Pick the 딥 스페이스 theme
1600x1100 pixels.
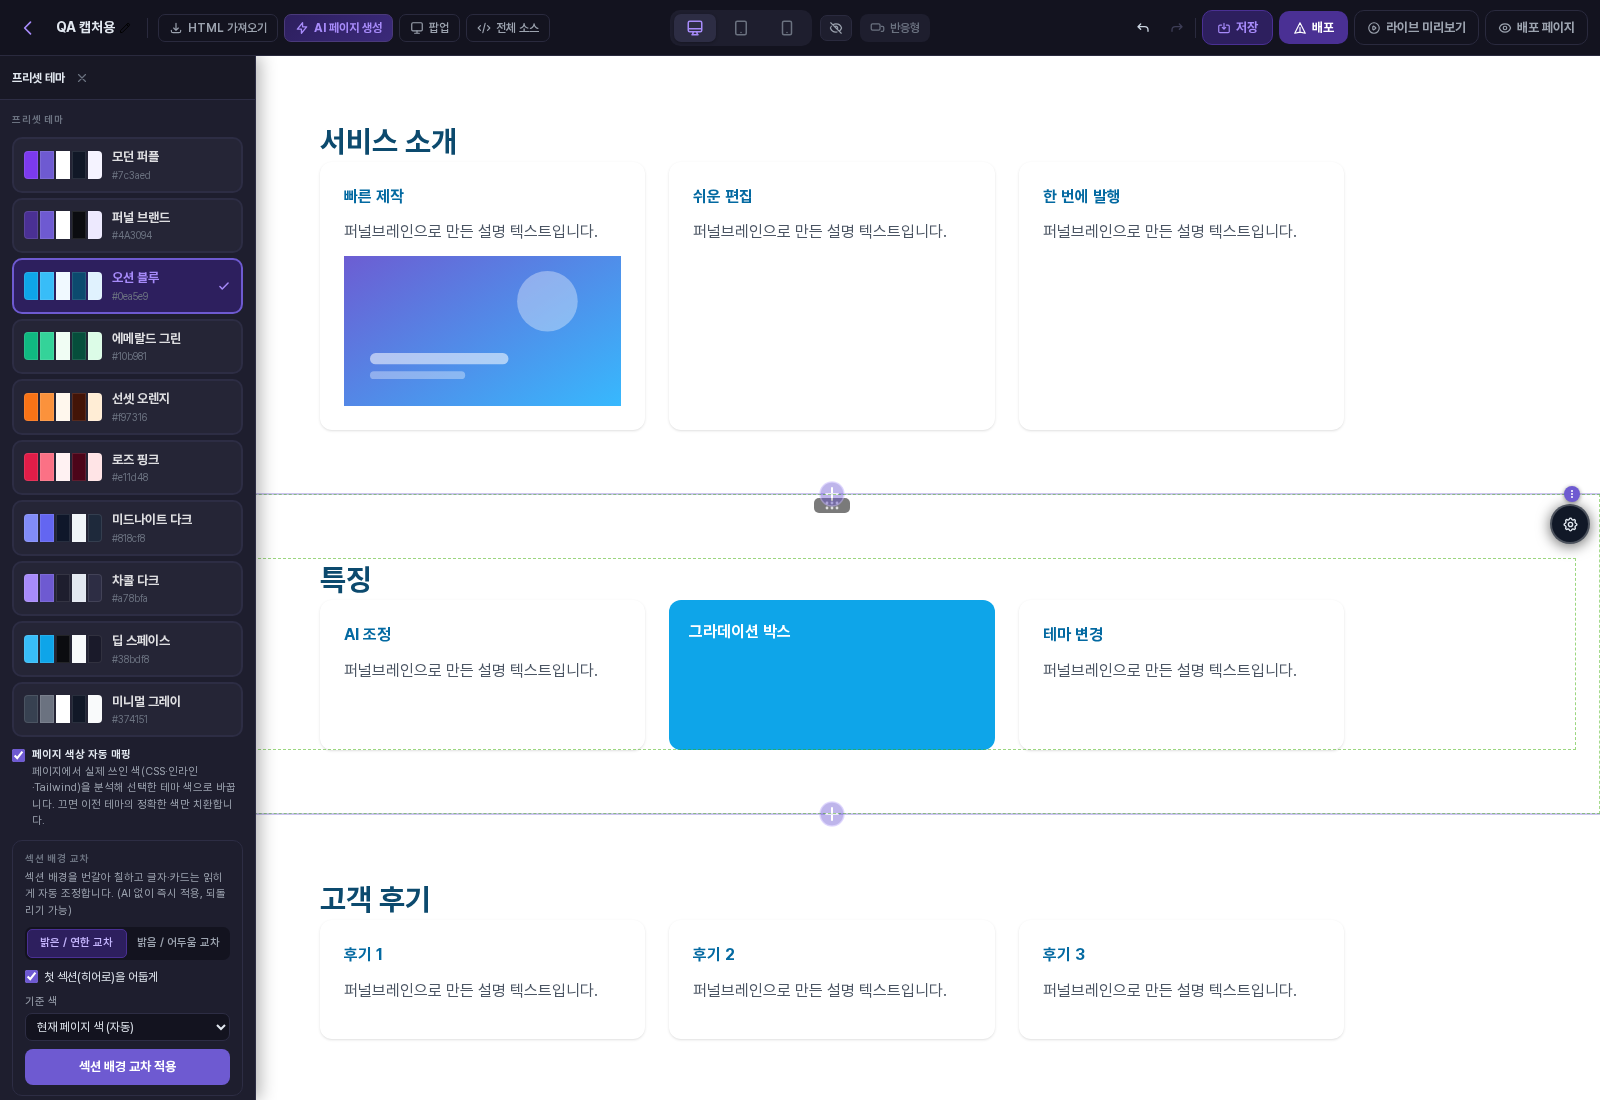[127, 649]
